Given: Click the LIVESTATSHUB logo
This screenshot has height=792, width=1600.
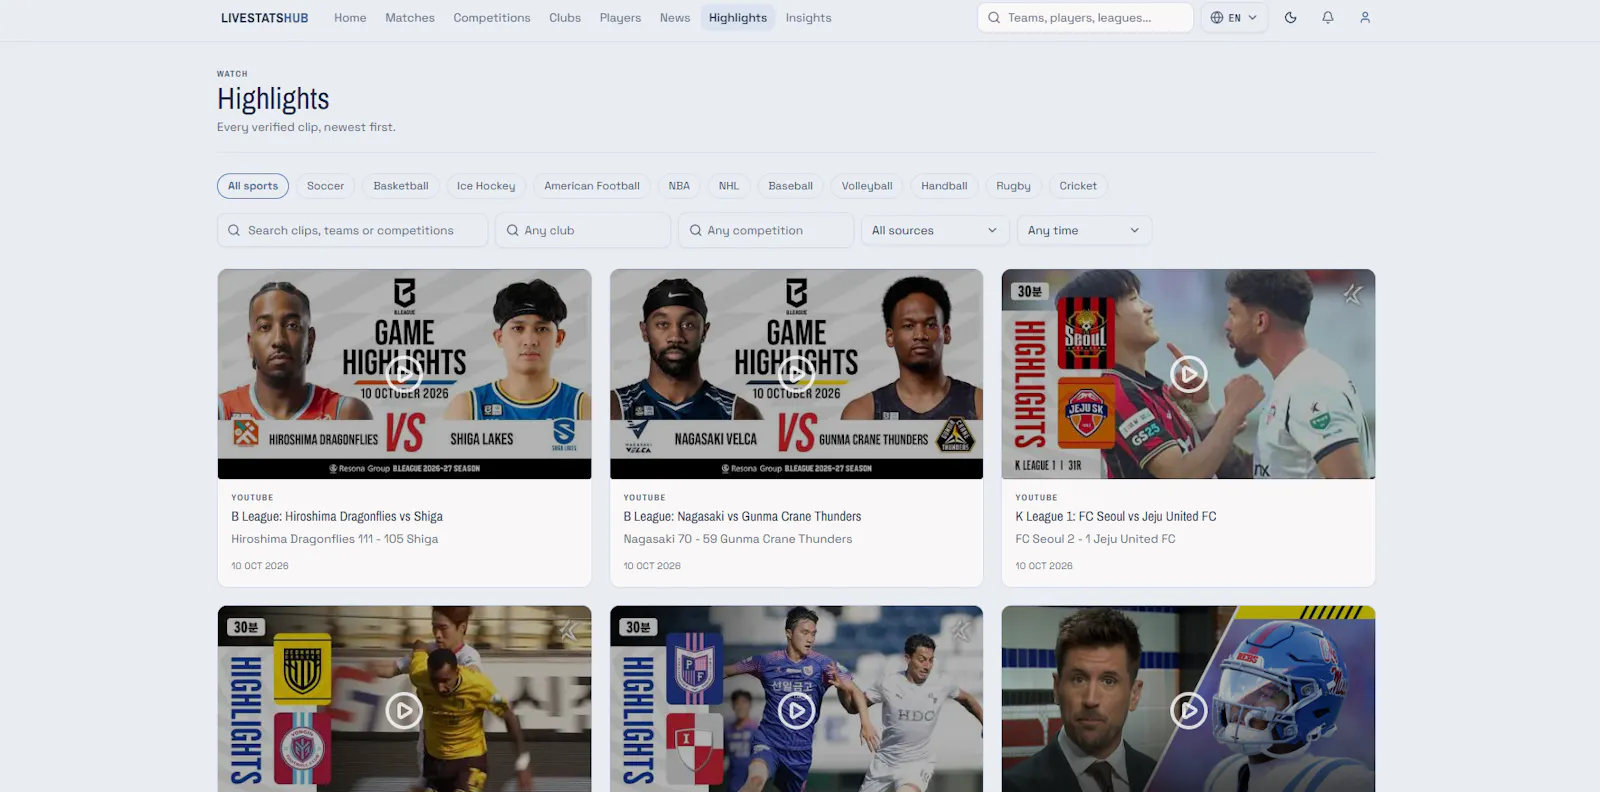Looking at the screenshot, I should point(264,18).
